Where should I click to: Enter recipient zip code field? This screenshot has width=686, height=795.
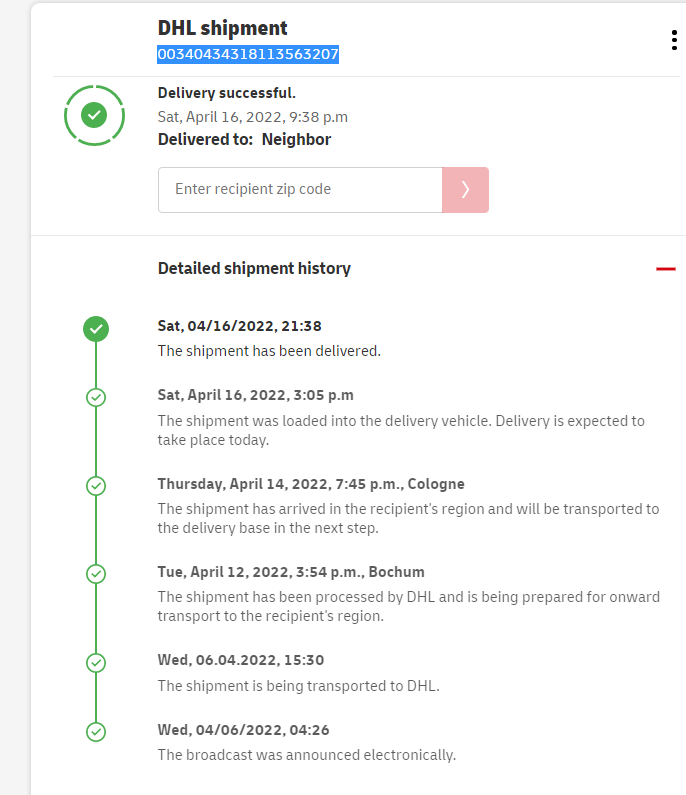(x=300, y=189)
